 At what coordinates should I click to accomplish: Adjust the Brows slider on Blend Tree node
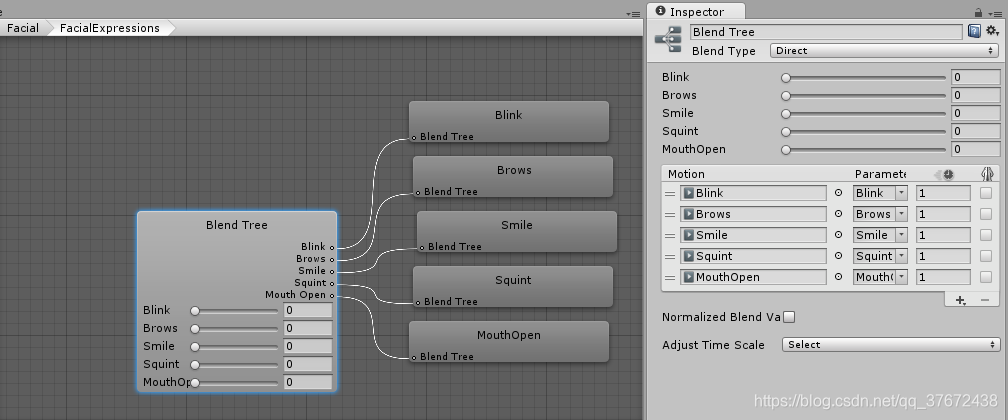[235, 329]
